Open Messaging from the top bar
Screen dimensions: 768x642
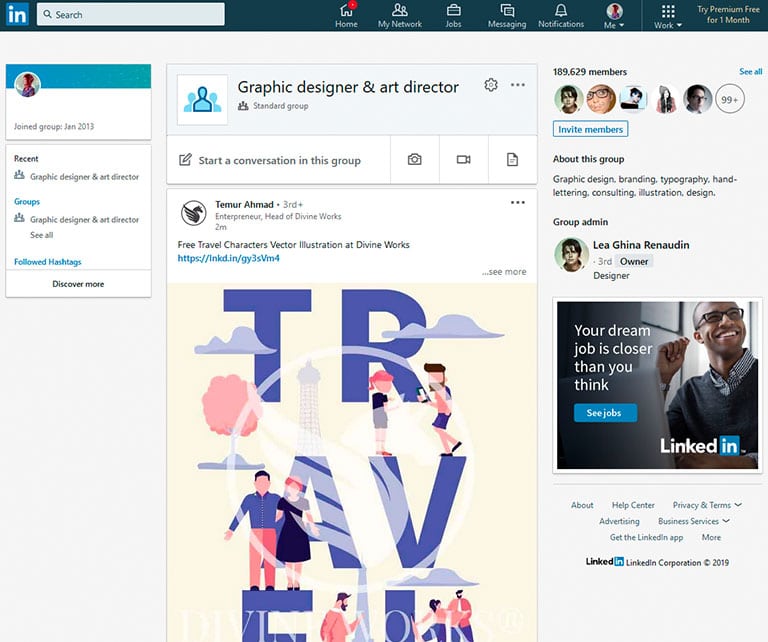pyautogui.click(x=507, y=16)
